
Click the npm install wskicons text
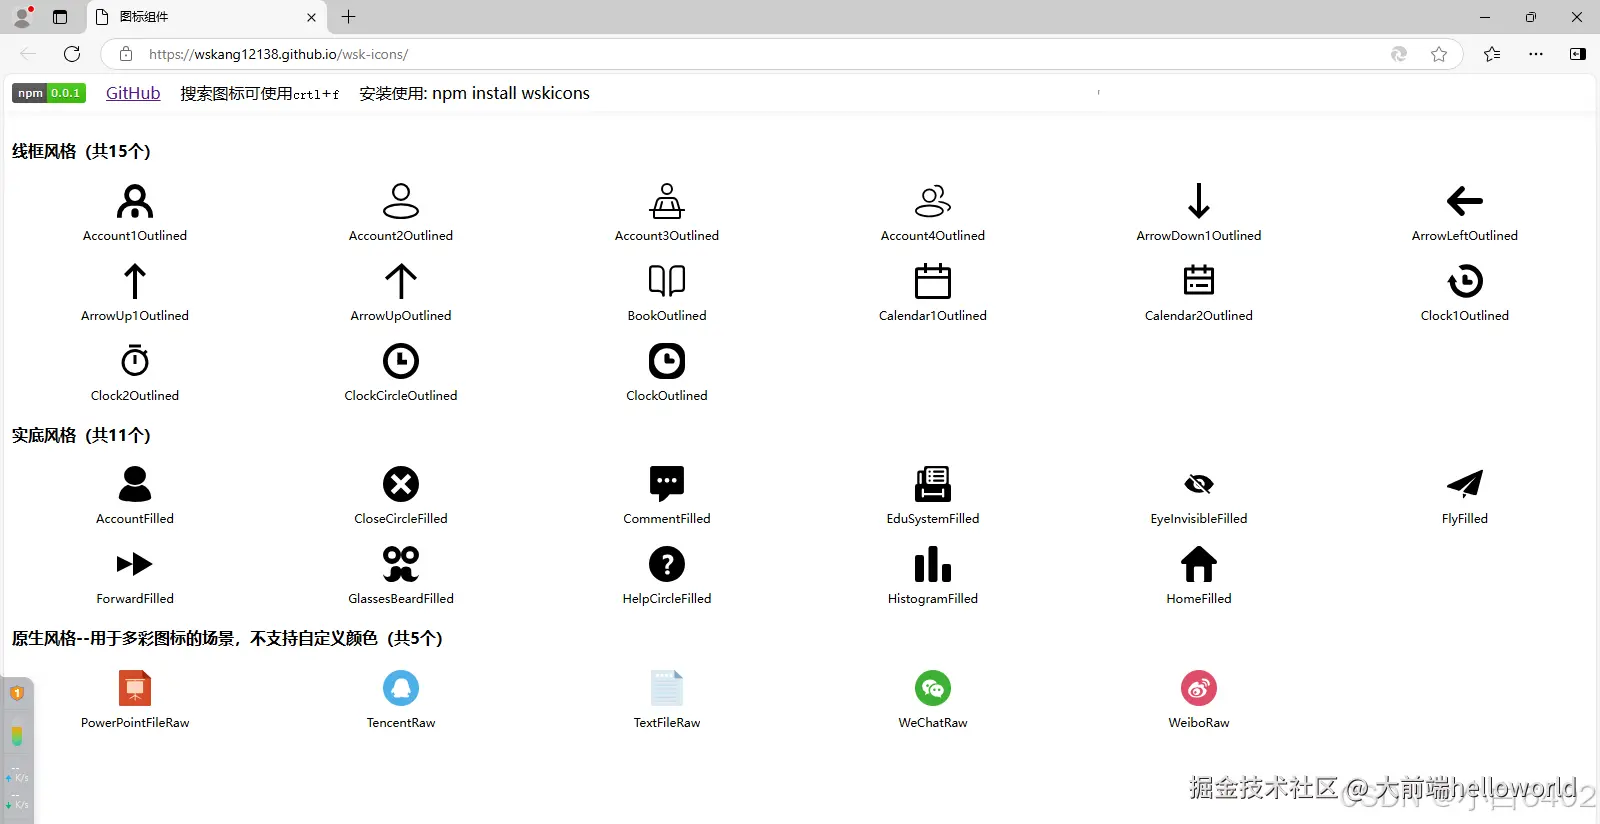(511, 93)
